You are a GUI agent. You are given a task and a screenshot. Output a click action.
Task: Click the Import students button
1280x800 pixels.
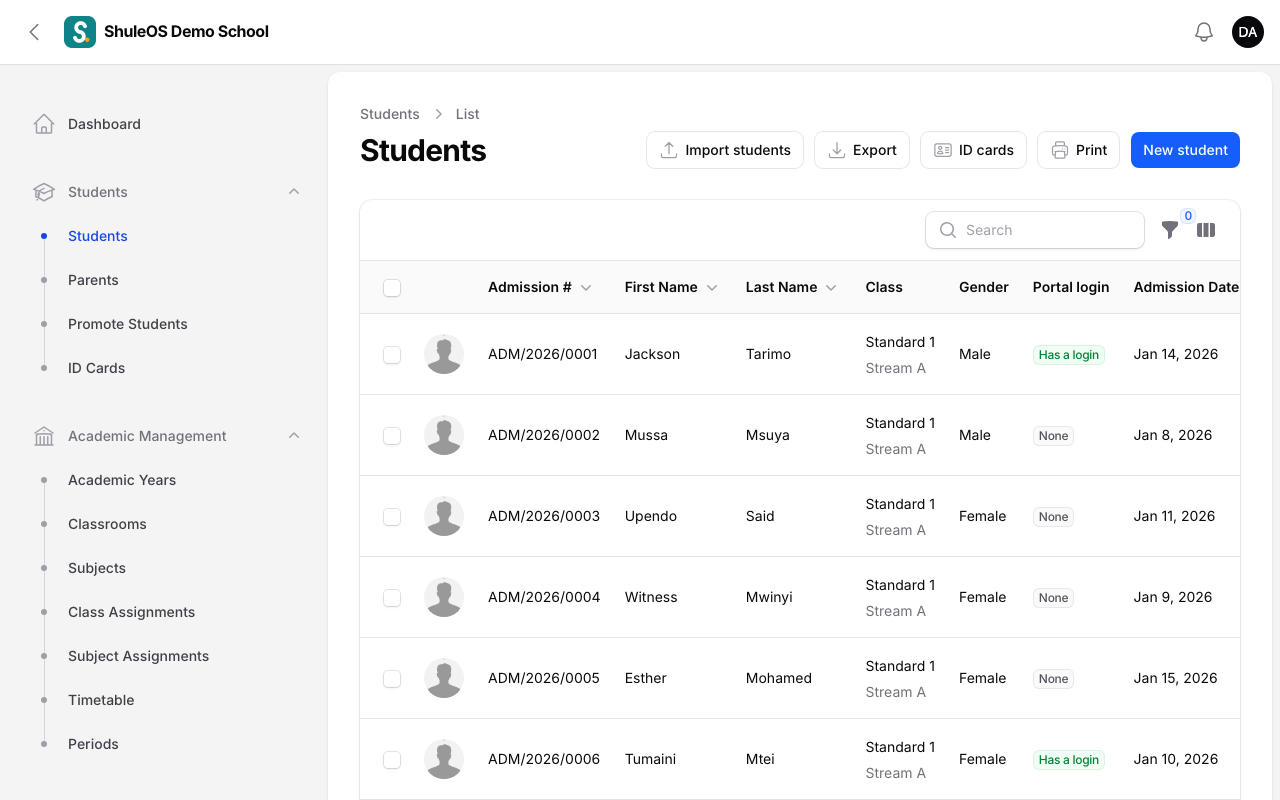click(725, 150)
